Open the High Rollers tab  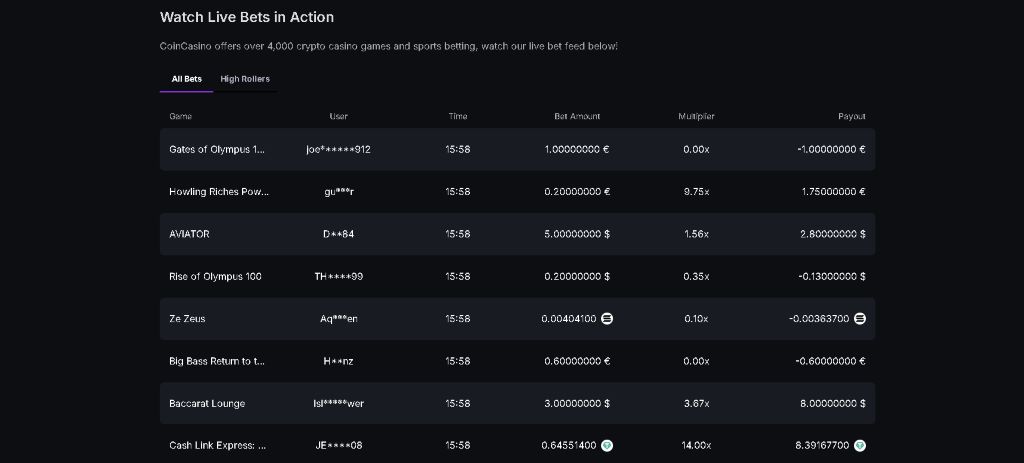tap(245, 79)
